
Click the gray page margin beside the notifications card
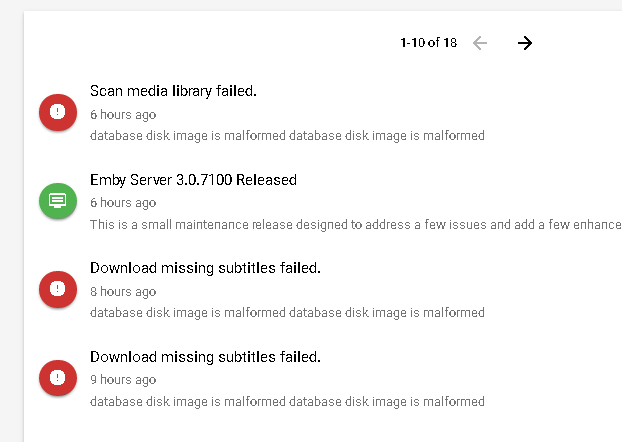(x=12, y=222)
